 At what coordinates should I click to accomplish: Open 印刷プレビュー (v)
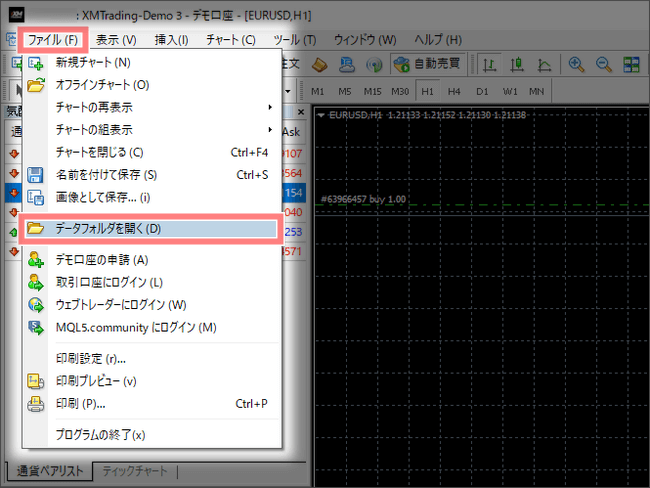point(152,381)
